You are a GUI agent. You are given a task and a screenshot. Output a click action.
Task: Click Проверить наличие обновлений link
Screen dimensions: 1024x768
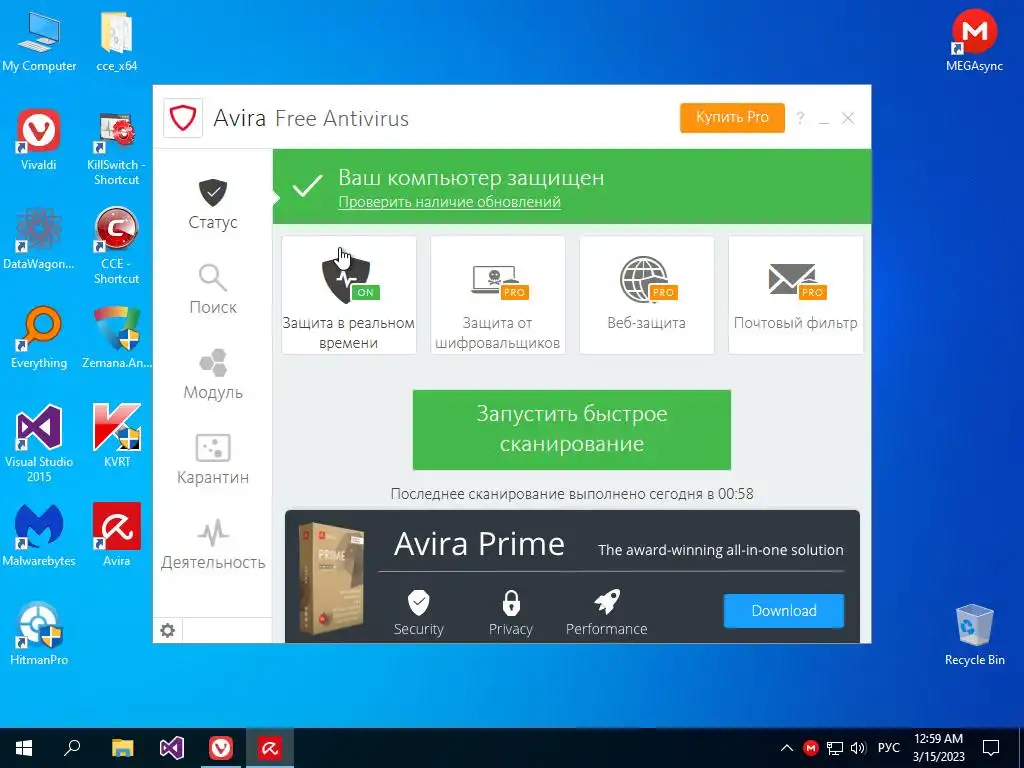coord(449,202)
